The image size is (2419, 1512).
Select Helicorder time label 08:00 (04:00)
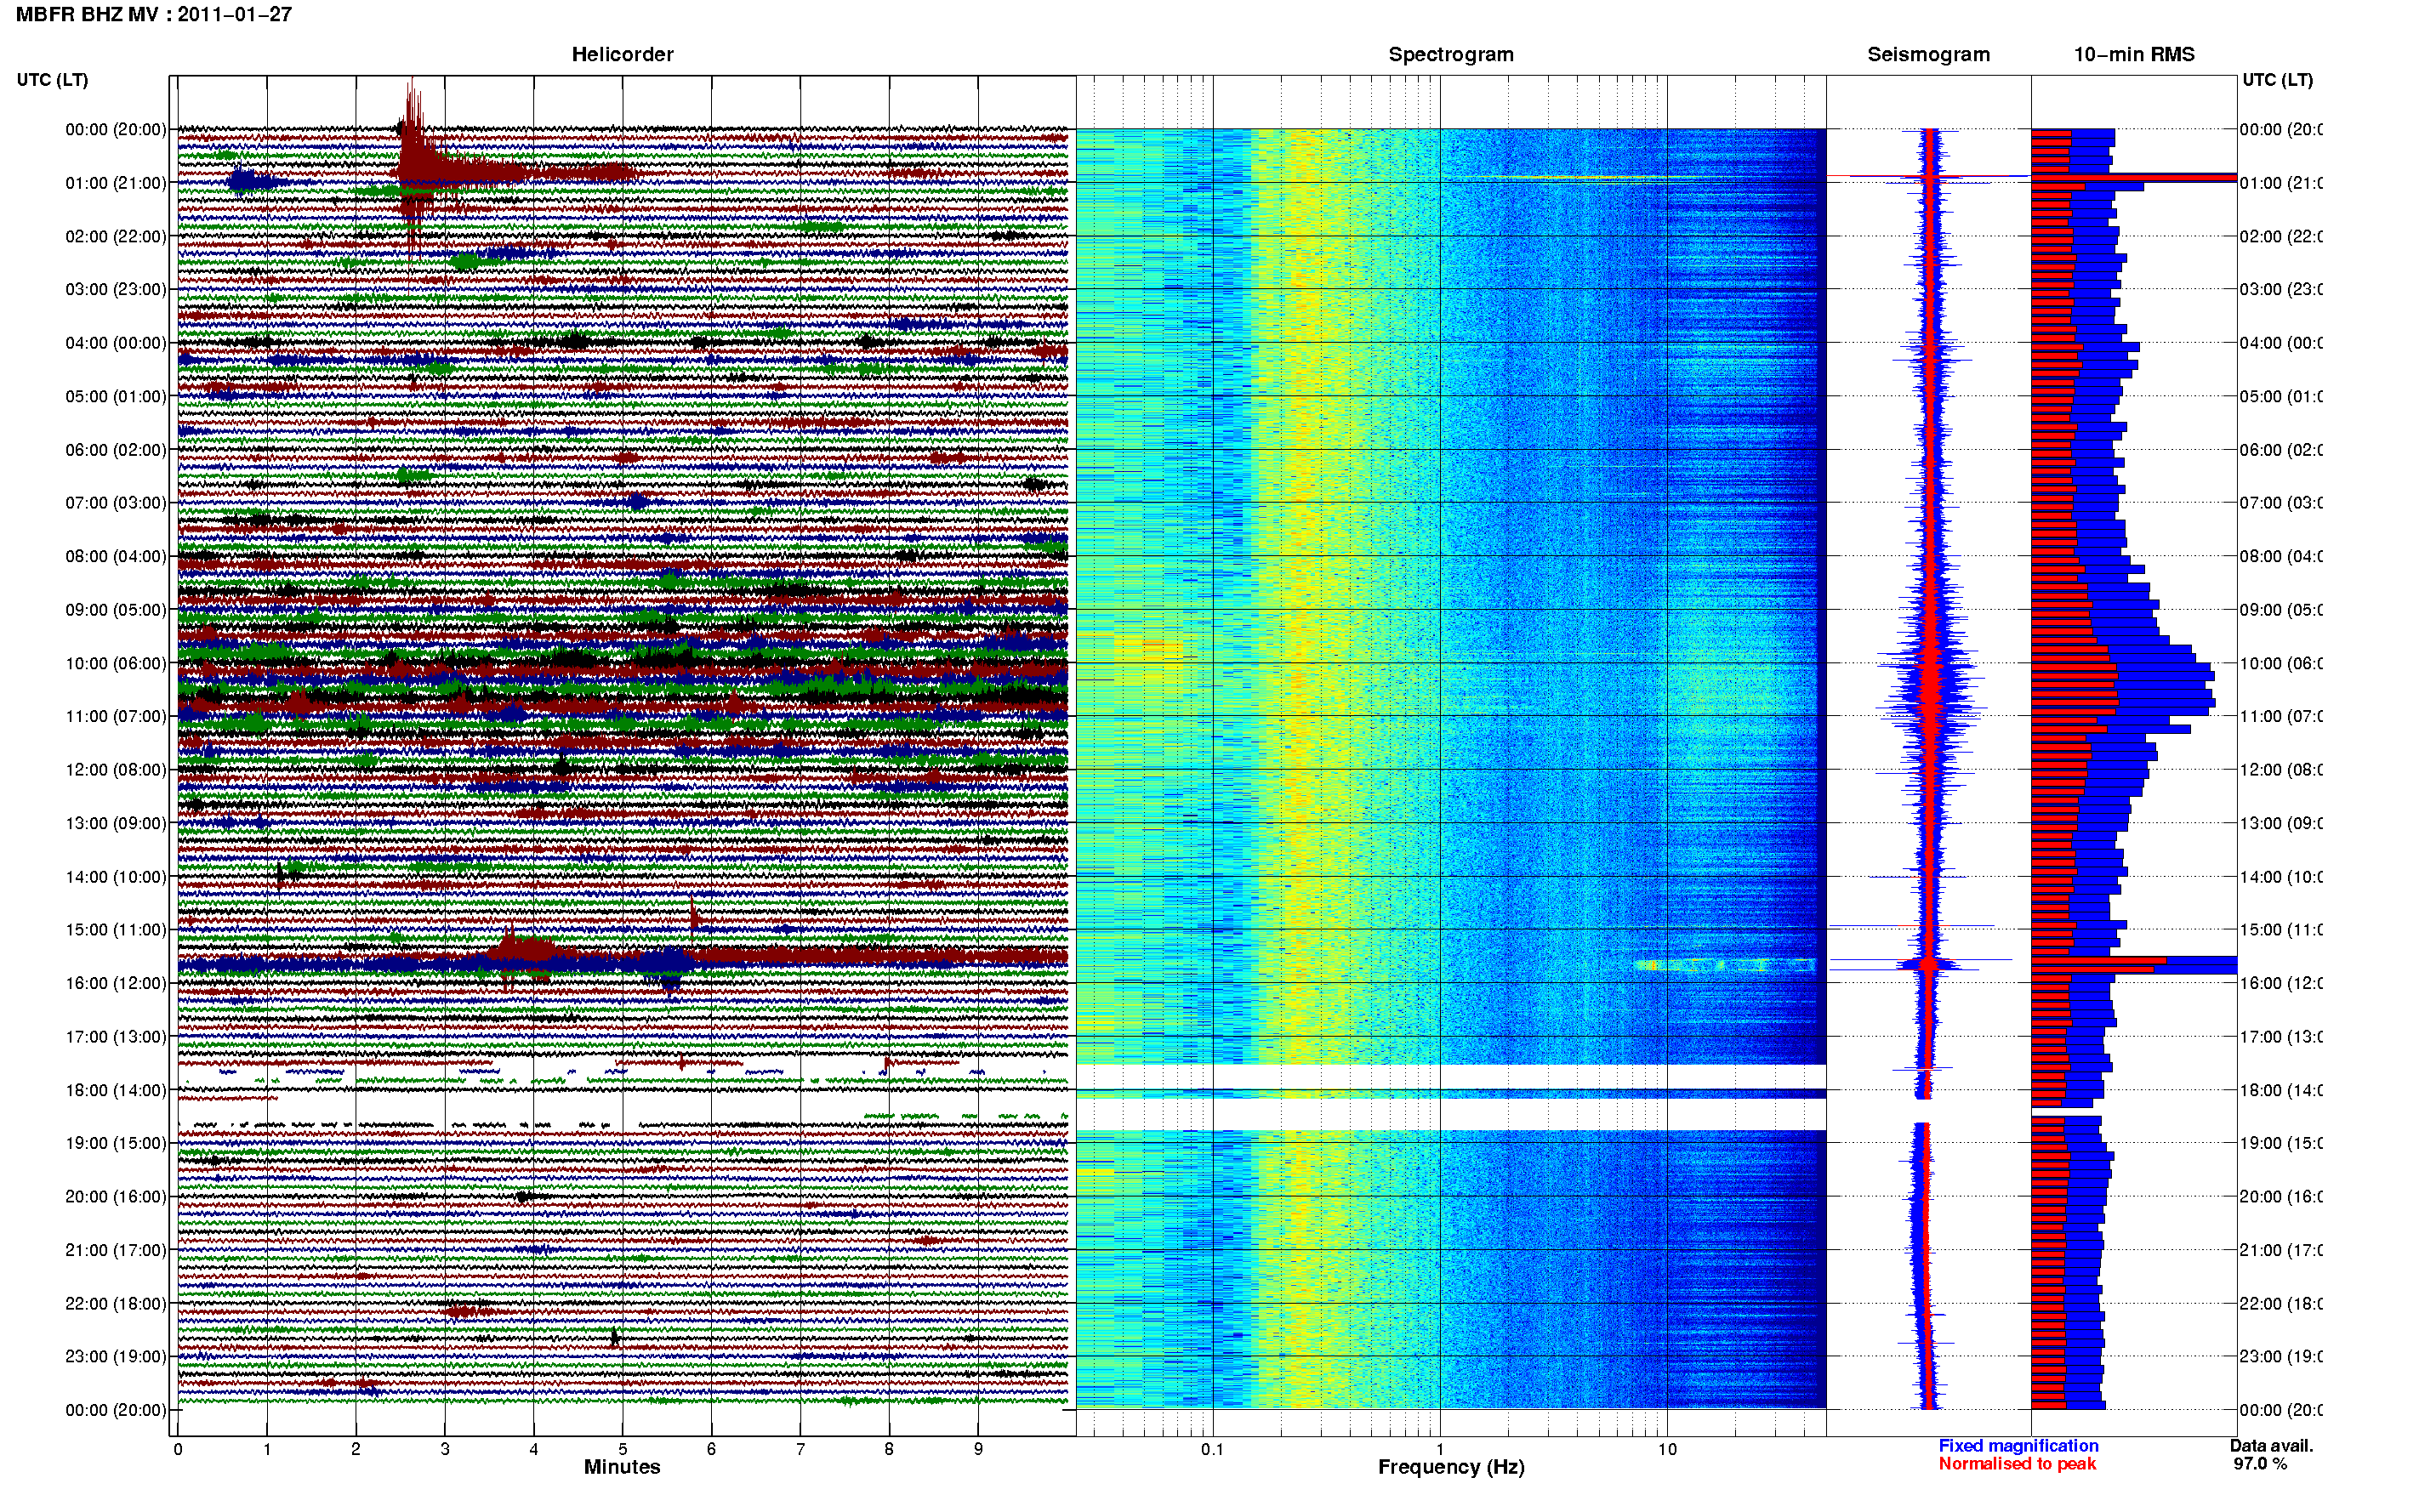[116, 556]
